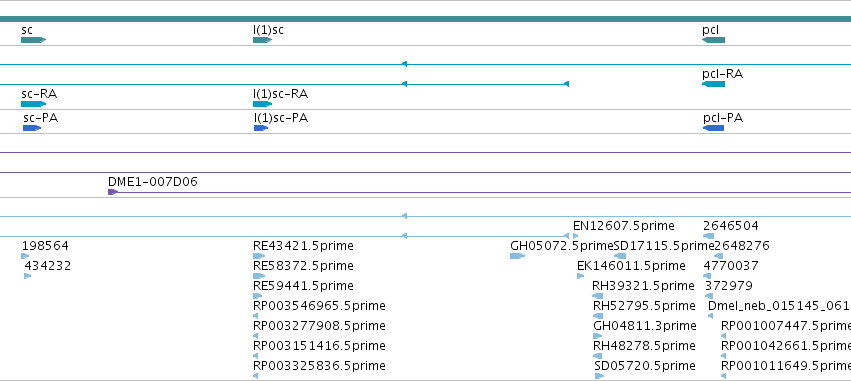Click the sc gene arrow glyph

coord(34,40)
